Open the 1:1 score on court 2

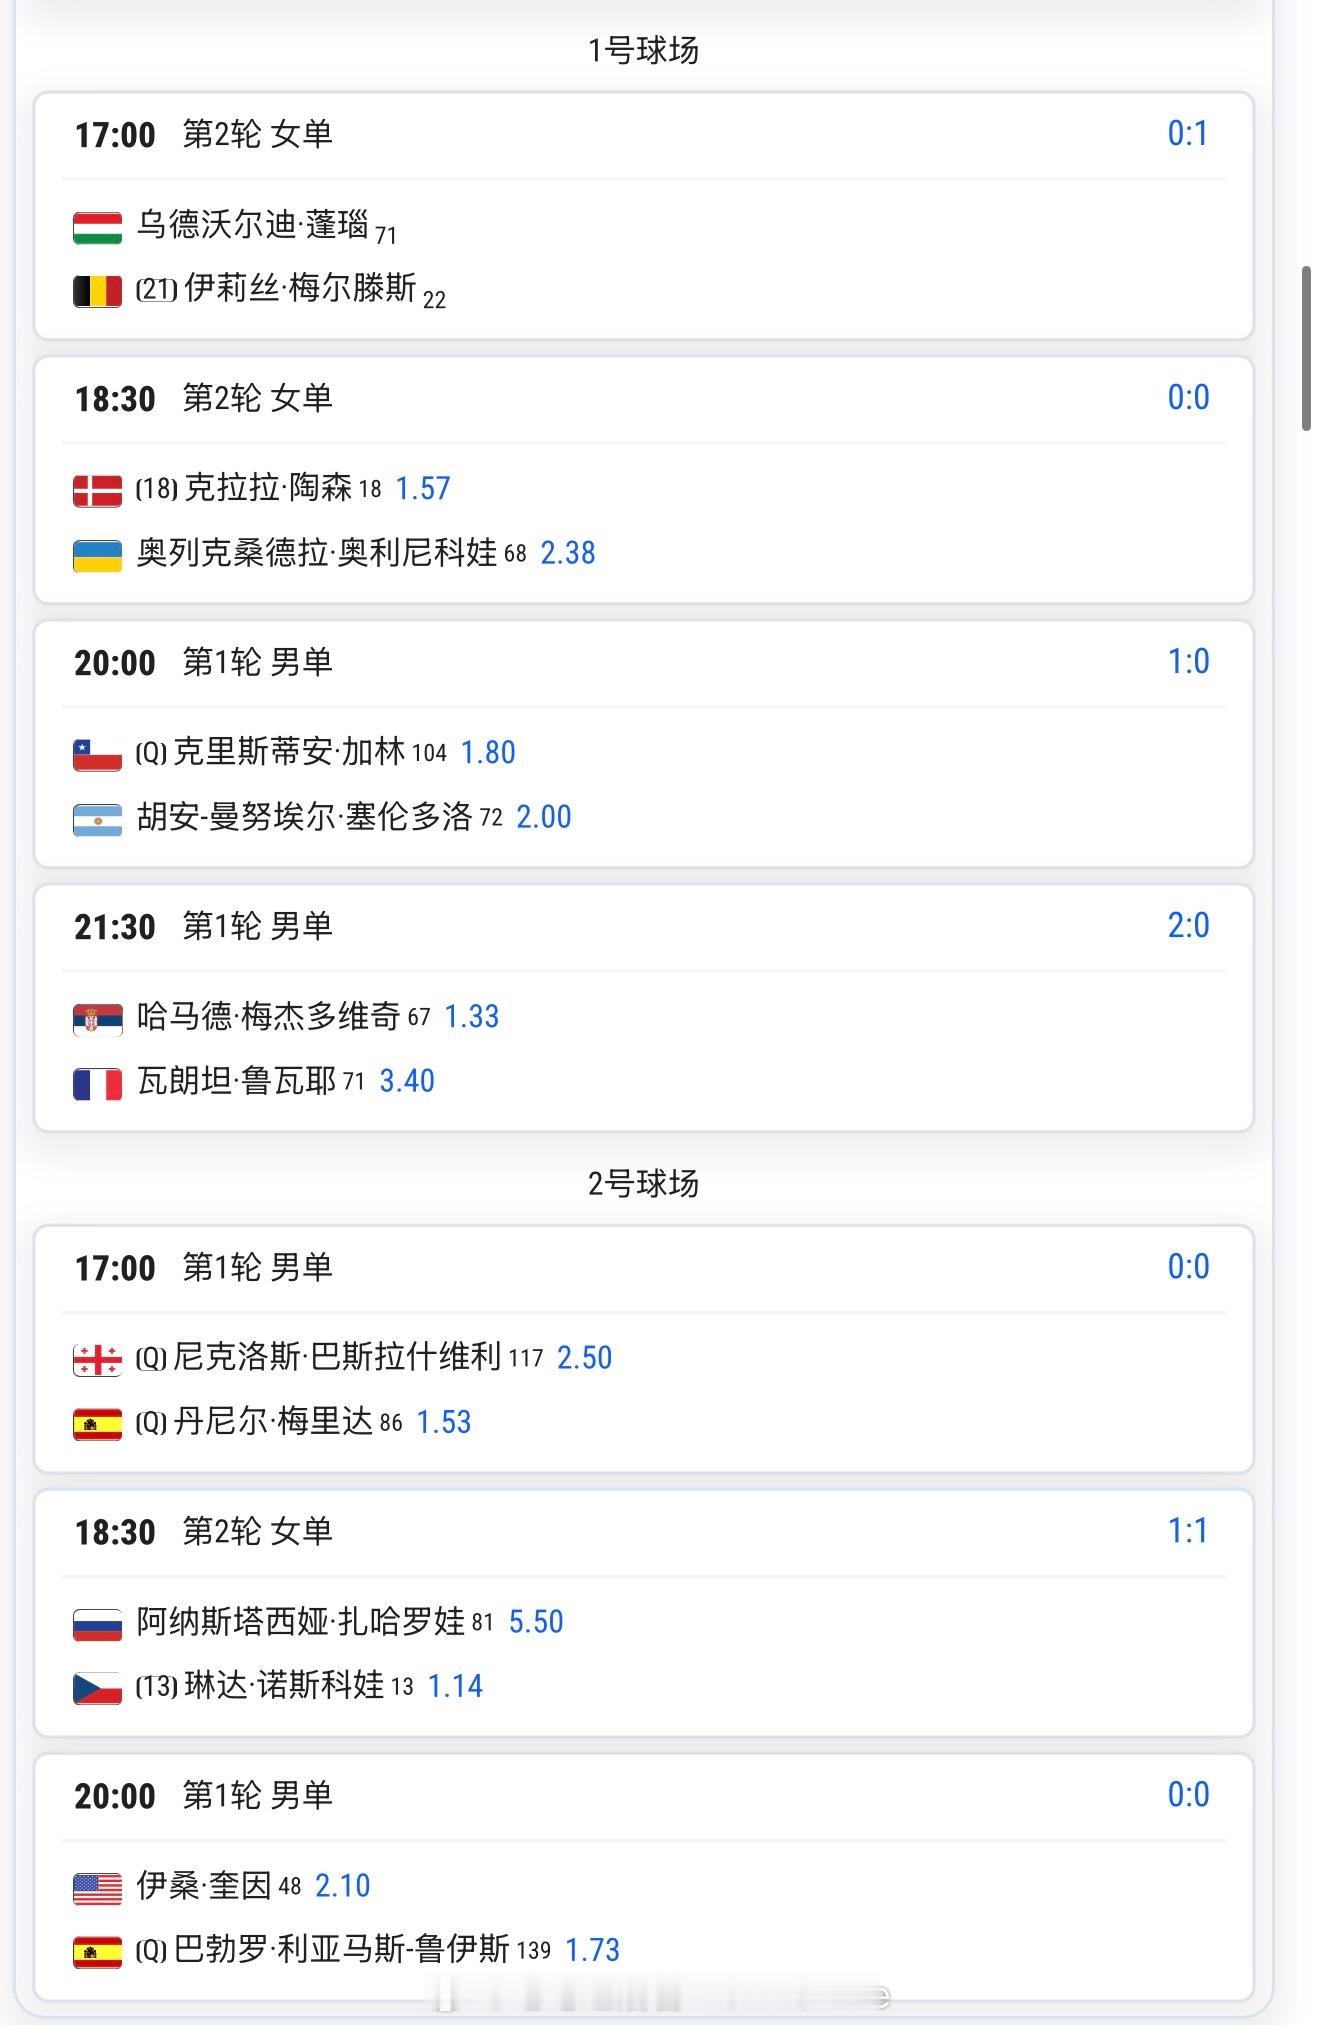coord(1188,1531)
